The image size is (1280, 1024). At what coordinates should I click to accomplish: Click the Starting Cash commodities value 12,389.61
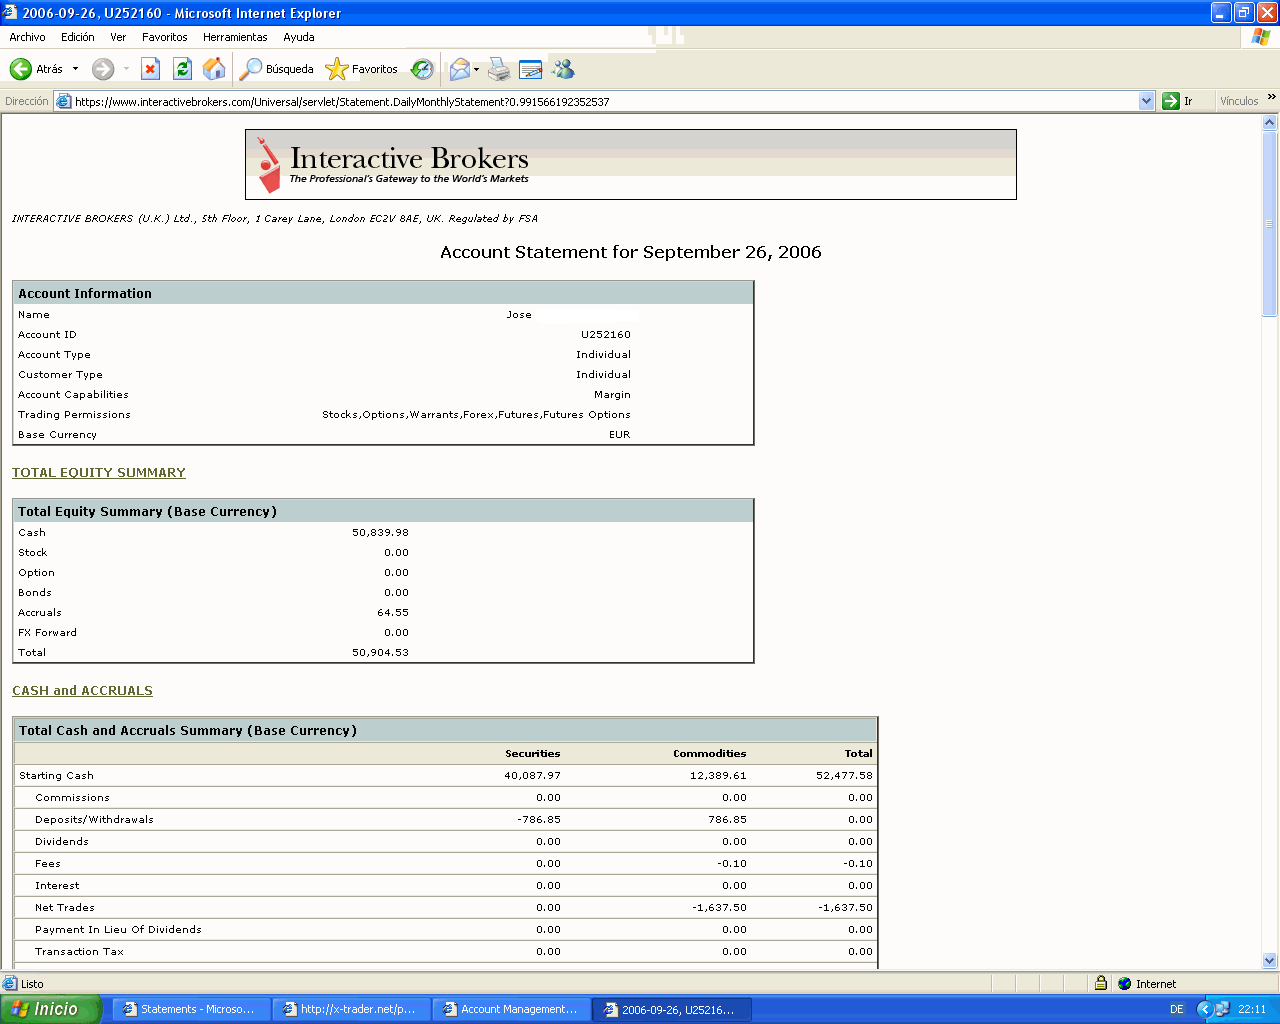[718, 776]
